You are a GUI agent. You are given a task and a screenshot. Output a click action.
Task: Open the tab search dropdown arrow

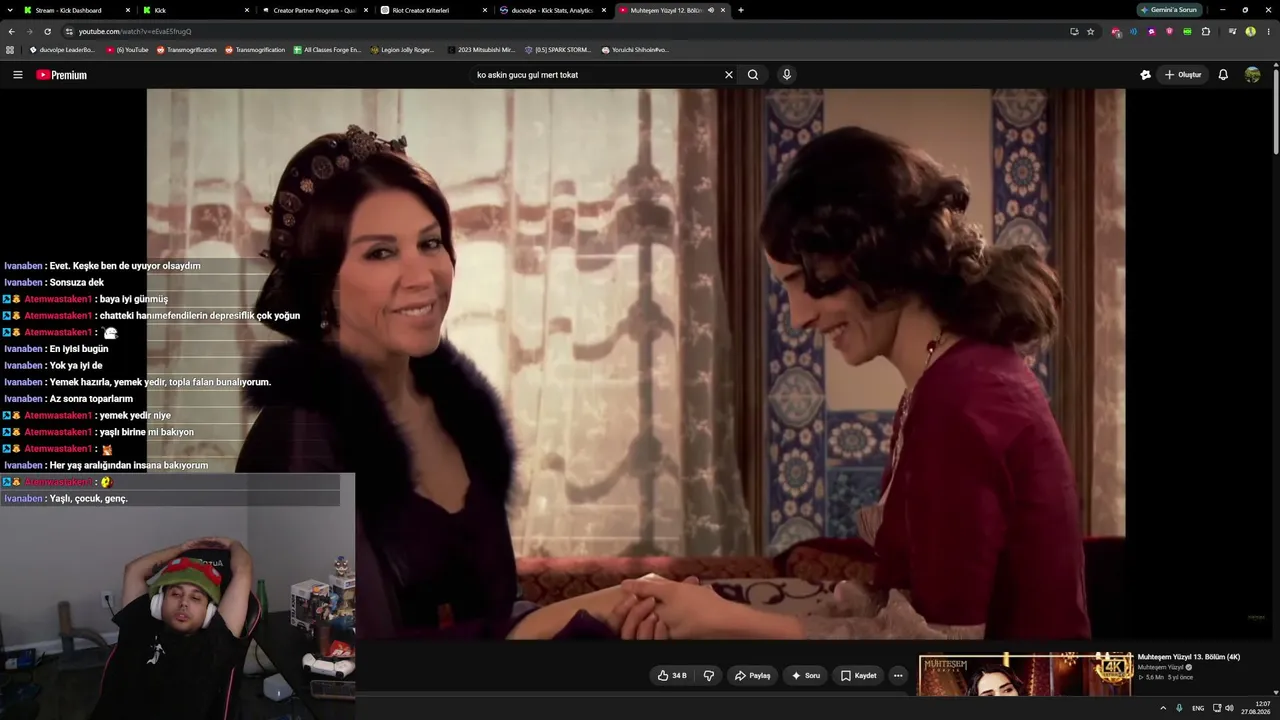(12, 10)
